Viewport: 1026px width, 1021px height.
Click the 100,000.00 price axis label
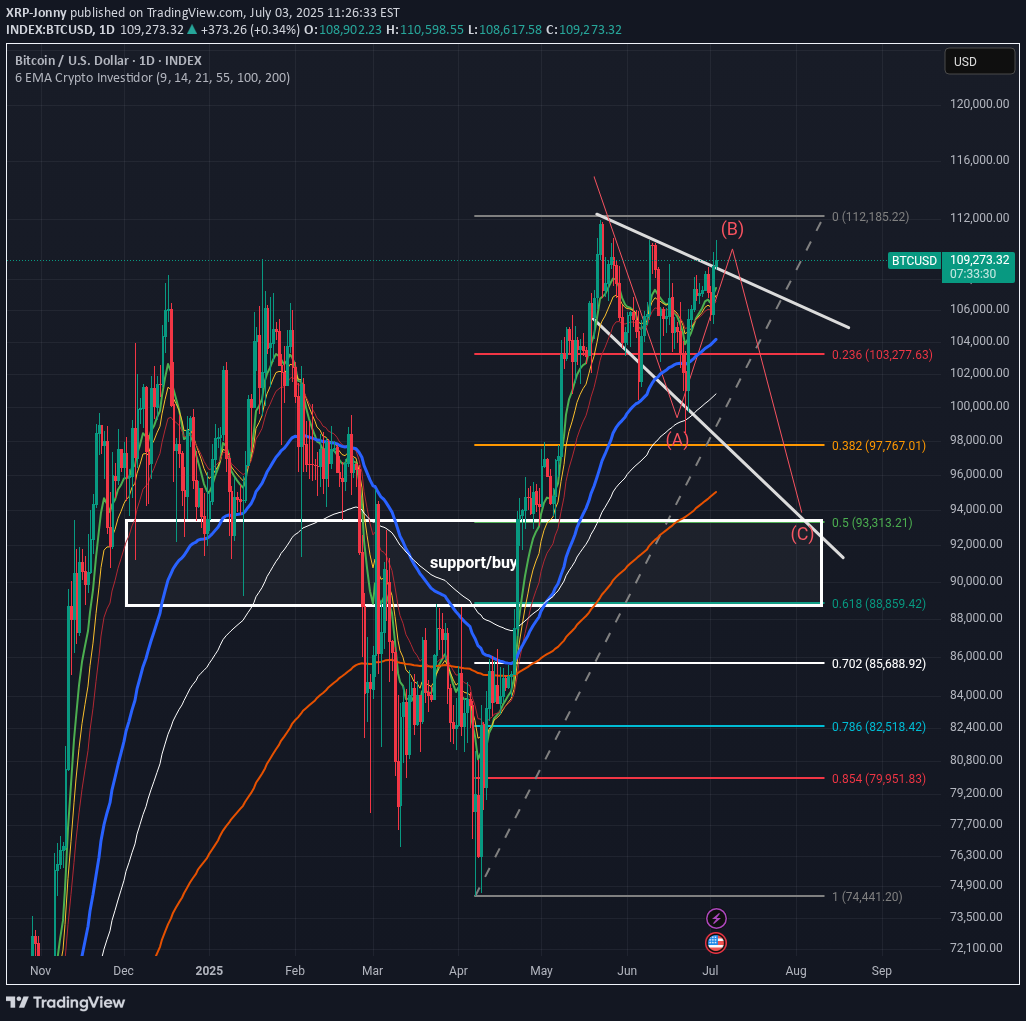(980, 406)
